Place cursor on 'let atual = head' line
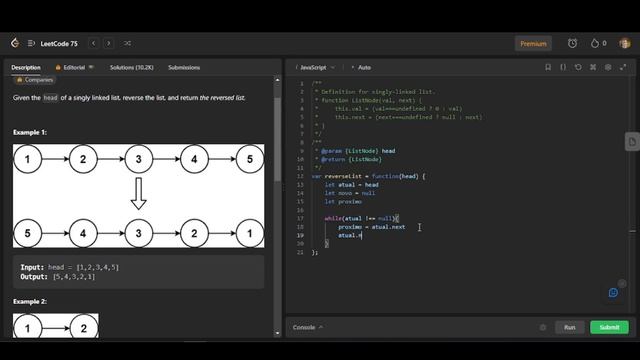The height and width of the screenshot is (360, 640). (x=351, y=185)
